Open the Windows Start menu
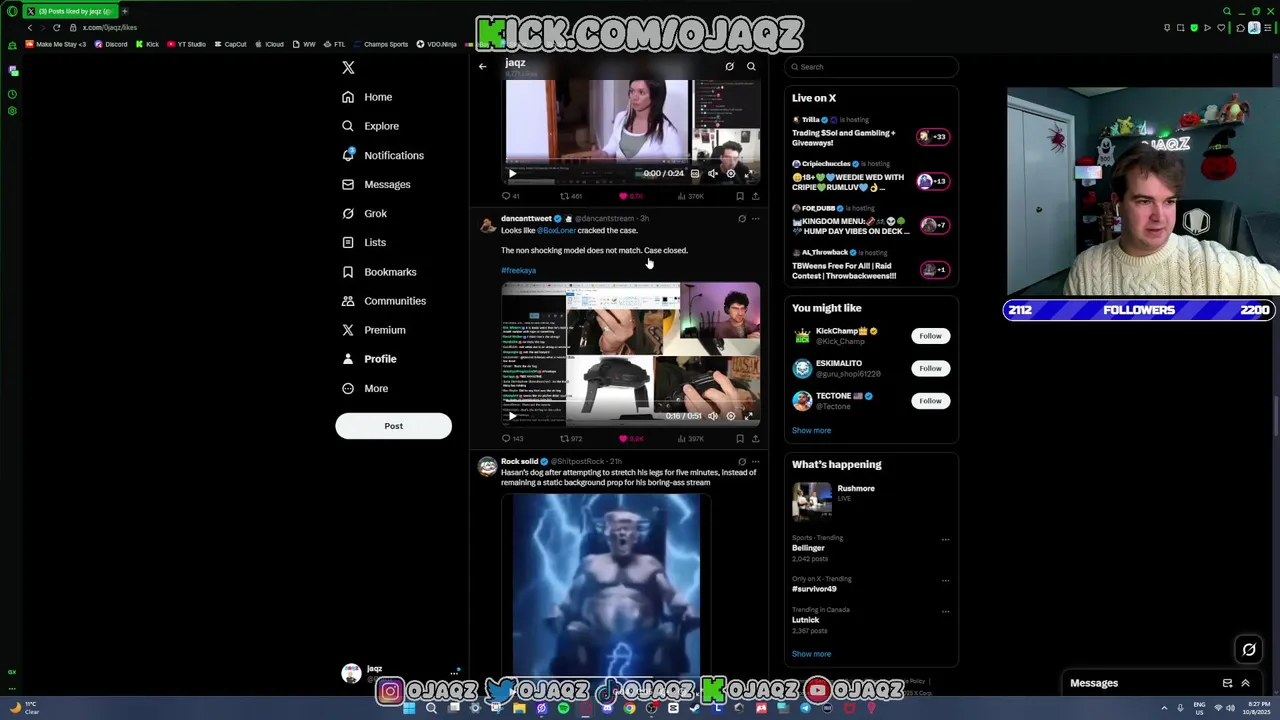Viewport: 1280px width, 720px height. click(x=409, y=708)
